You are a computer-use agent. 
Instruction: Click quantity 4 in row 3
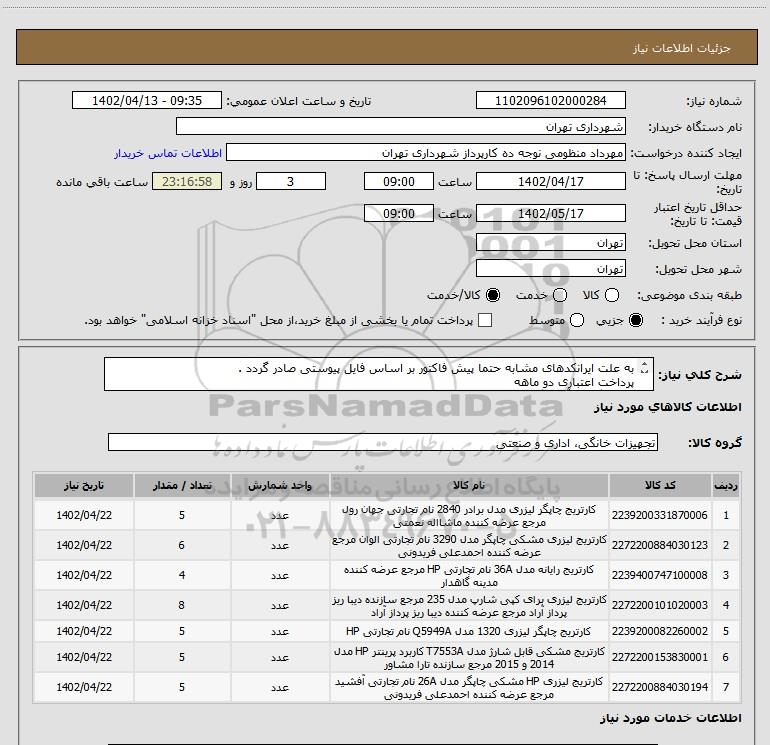(x=182, y=575)
